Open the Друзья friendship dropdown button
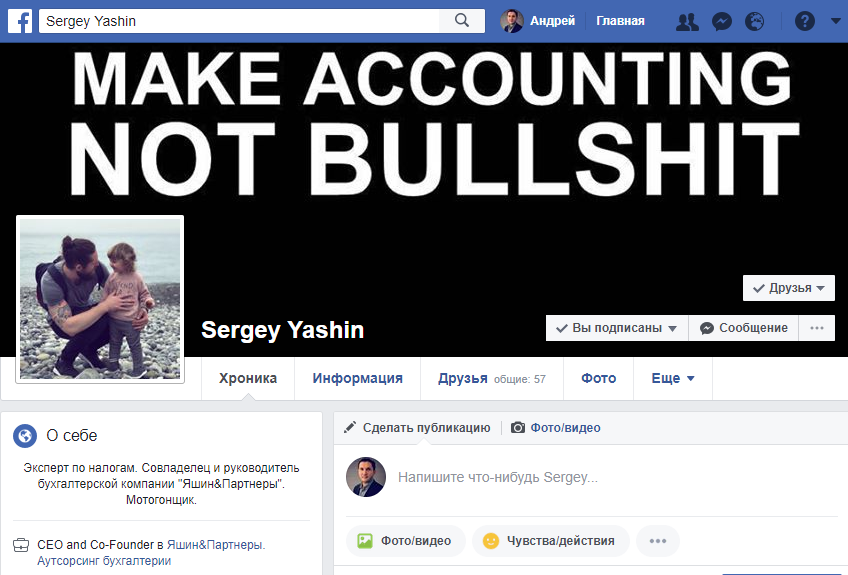The height and width of the screenshot is (575, 848). tap(789, 288)
